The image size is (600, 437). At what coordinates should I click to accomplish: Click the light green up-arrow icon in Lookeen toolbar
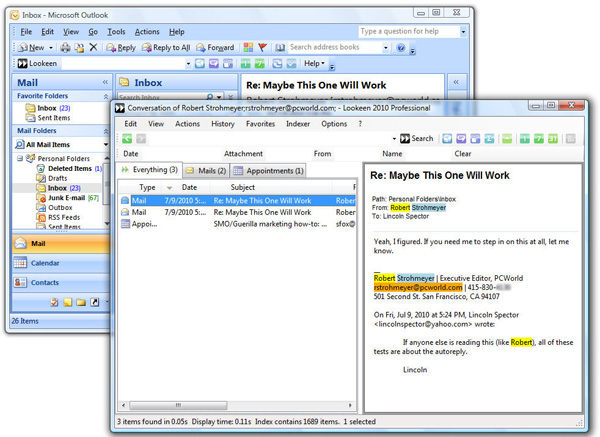(507, 139)
